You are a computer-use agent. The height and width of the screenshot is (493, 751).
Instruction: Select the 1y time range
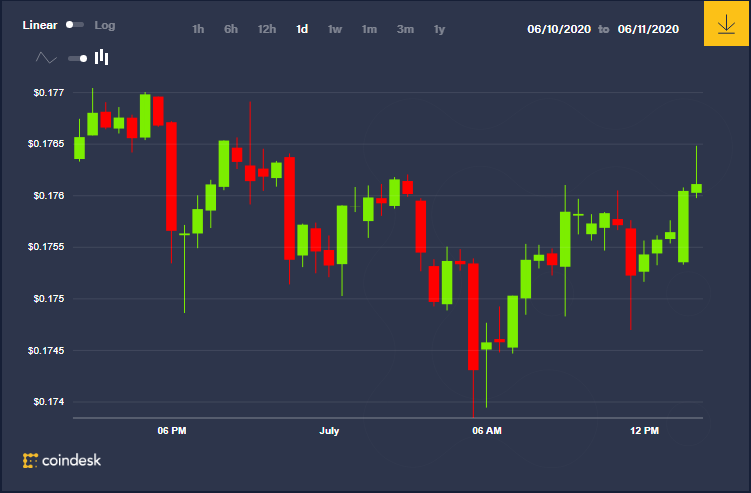pyautogui.click(x=439, y=30)
